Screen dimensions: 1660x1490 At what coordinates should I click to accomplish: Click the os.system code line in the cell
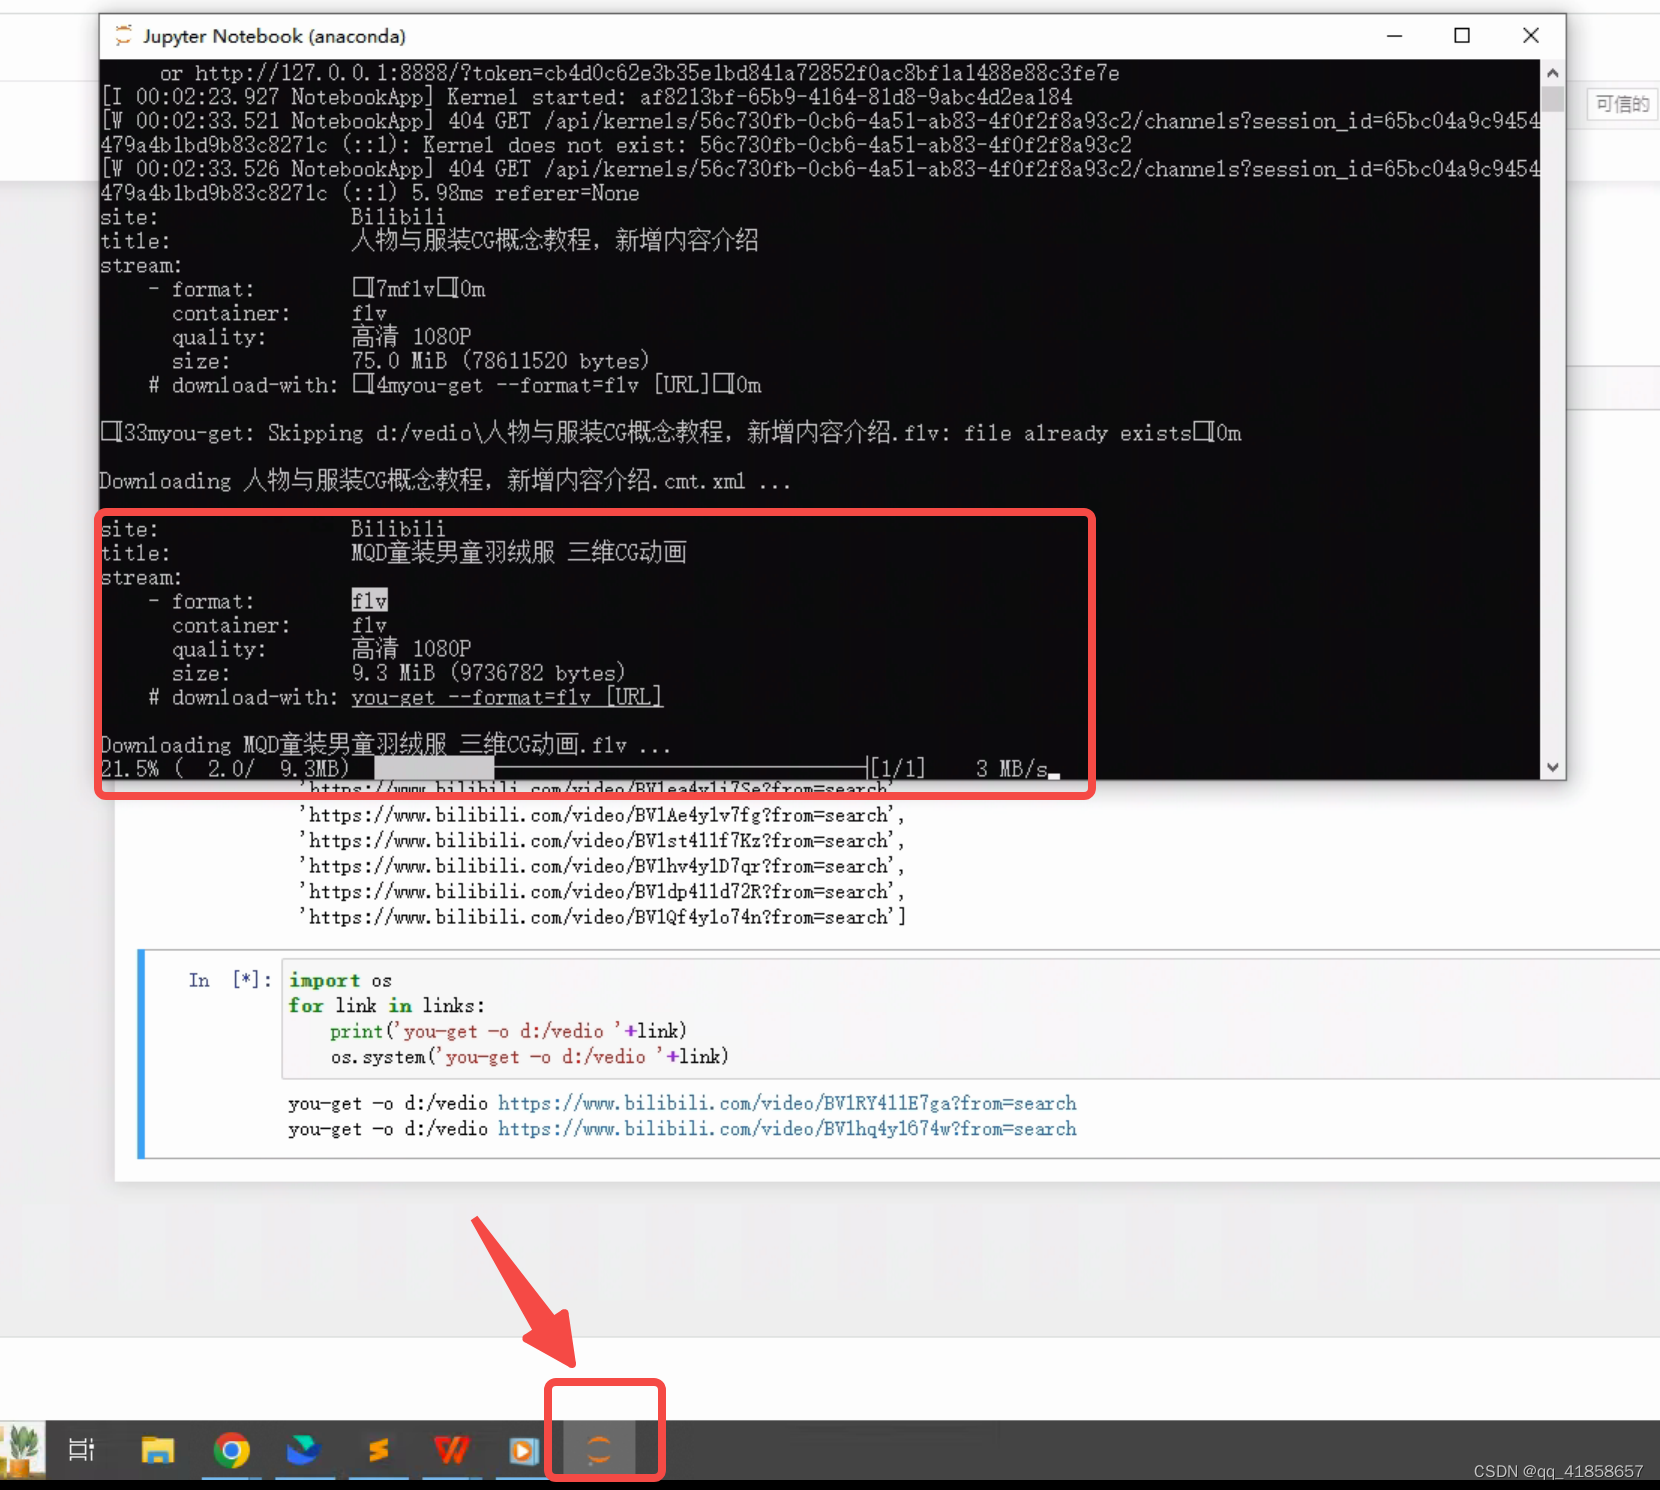[x=530, y=1056]
